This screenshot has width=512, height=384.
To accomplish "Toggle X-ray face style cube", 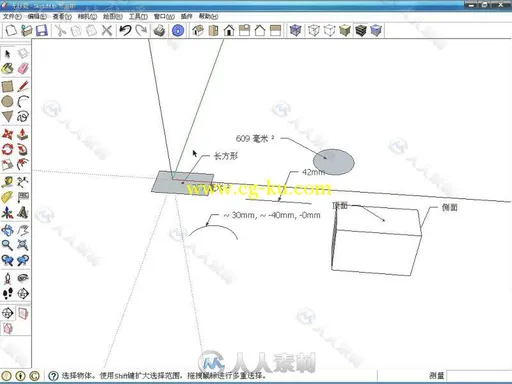I will 295,31.
